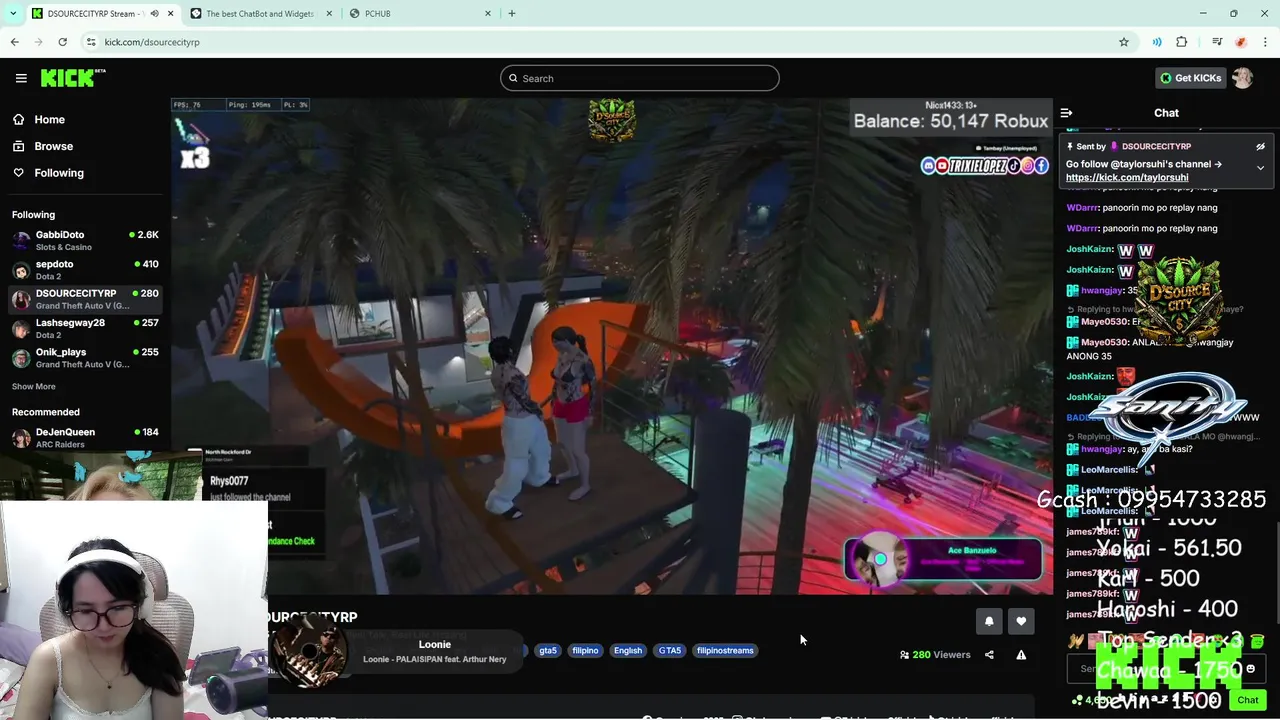Viewport: 1280px width, 720px height.
Task: Open Browse in sidebar
Action: (x=53, y=146)
